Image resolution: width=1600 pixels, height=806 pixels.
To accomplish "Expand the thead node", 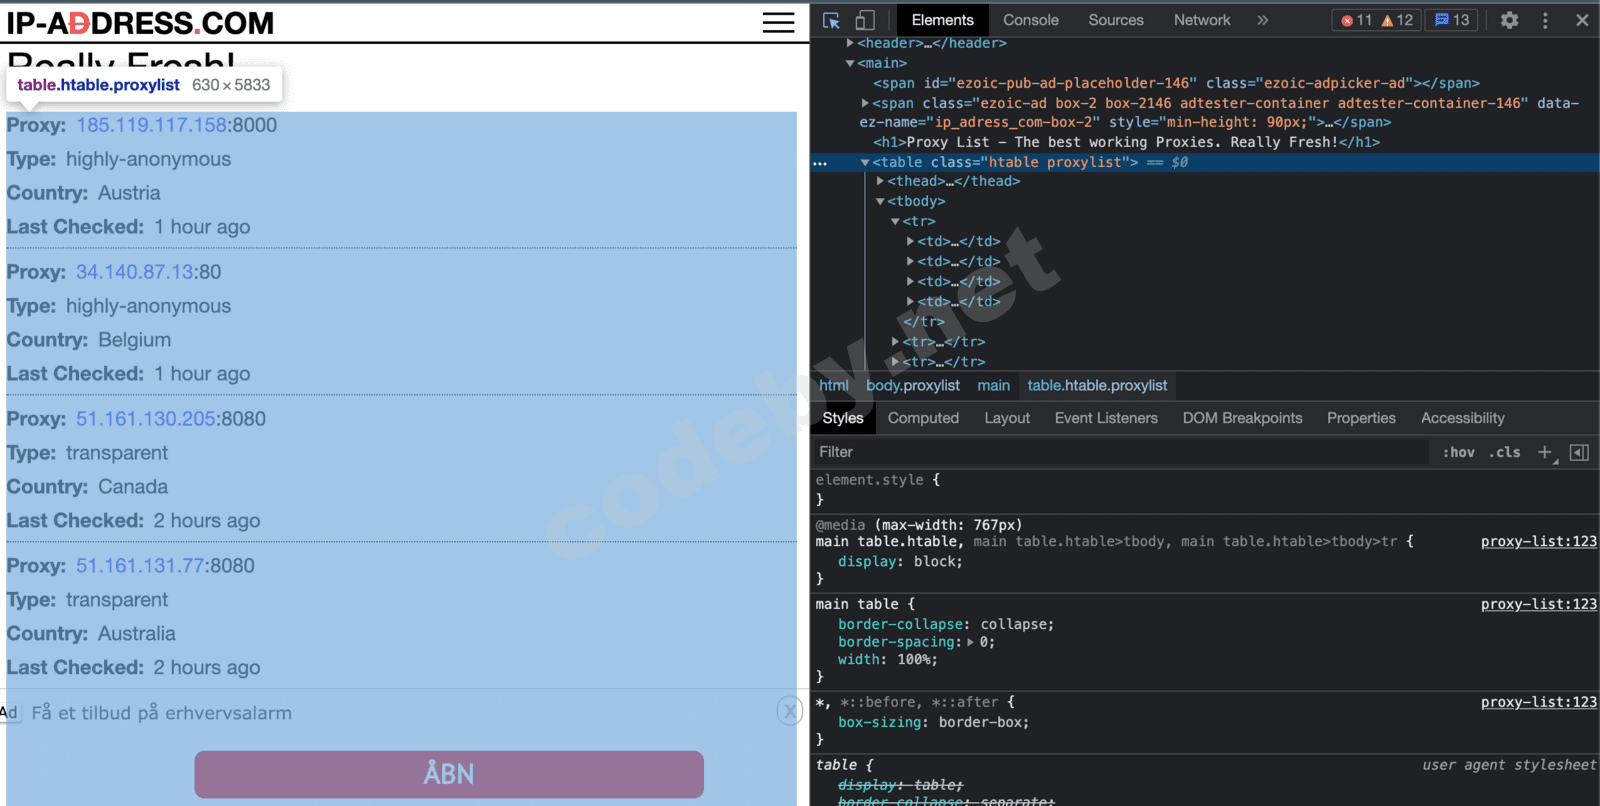I will (880, 181).
